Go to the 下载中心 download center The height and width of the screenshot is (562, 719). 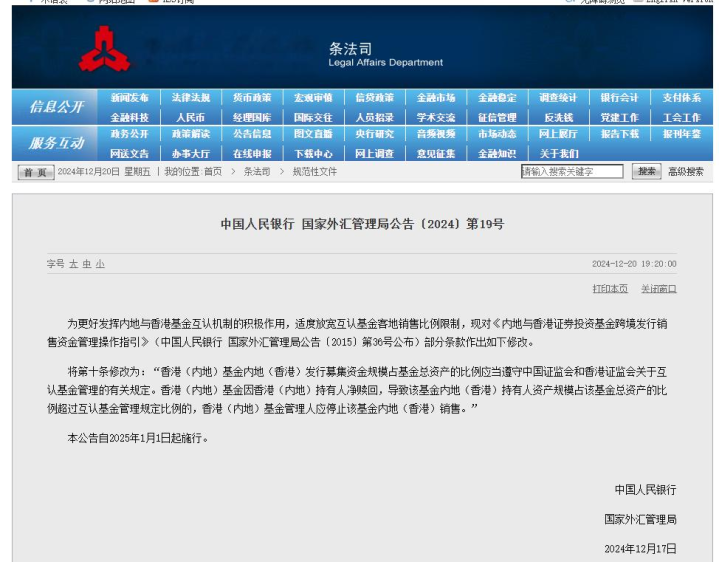[x=313, y=154]
